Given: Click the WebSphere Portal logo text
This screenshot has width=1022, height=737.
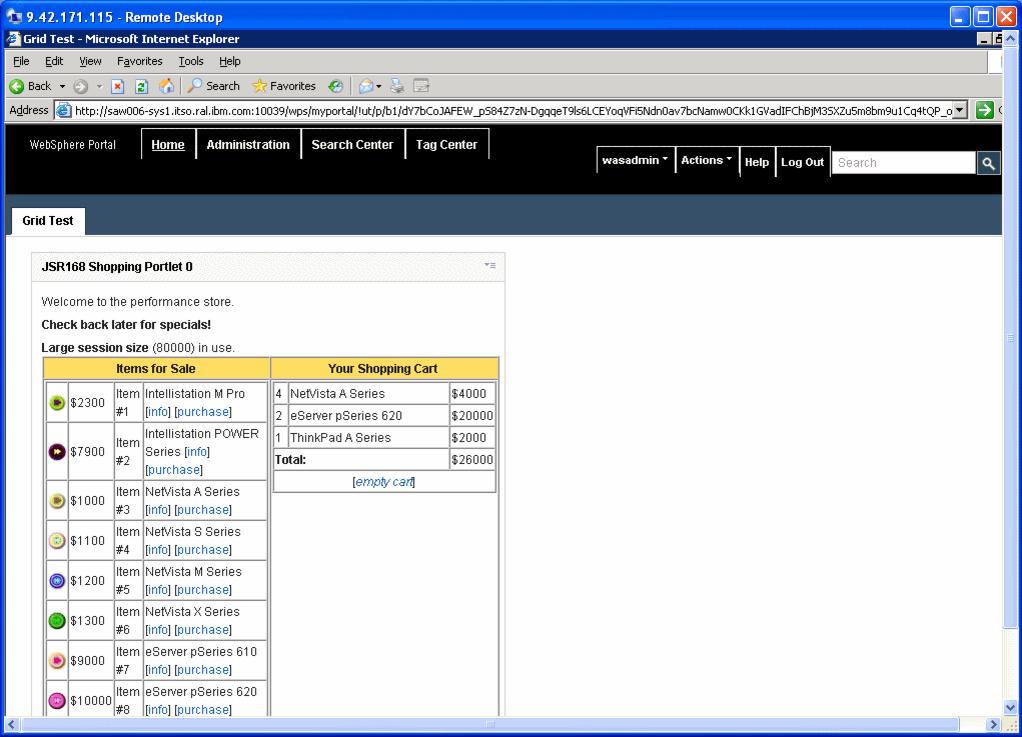Looking at the screenshot, I should (72, 145).
